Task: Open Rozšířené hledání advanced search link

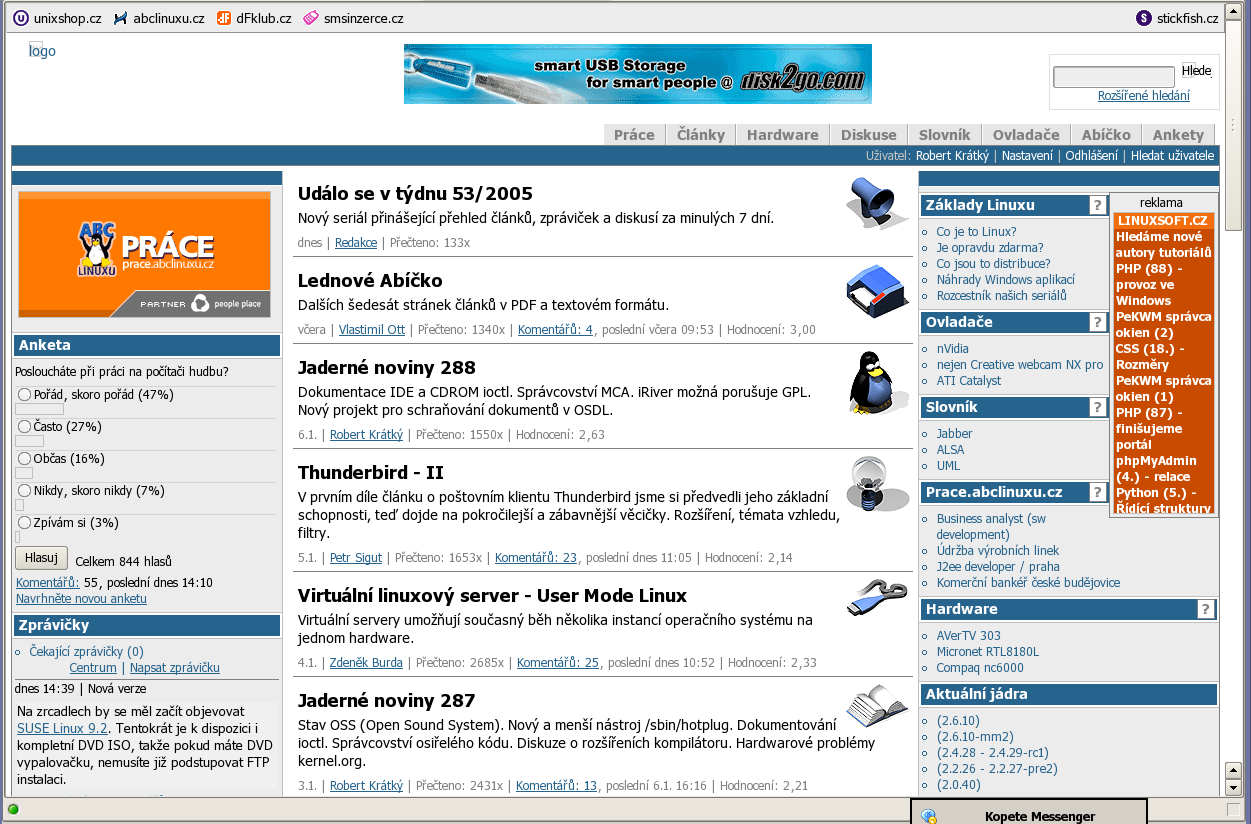Action: point(1144,96)
